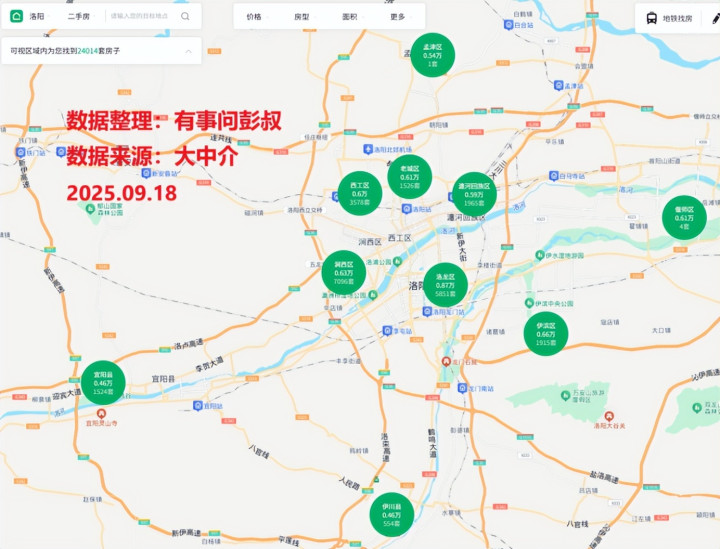Screen dimensions: 720x549
Task: Select the 西工区 district bubble
Action: [360, 193]
